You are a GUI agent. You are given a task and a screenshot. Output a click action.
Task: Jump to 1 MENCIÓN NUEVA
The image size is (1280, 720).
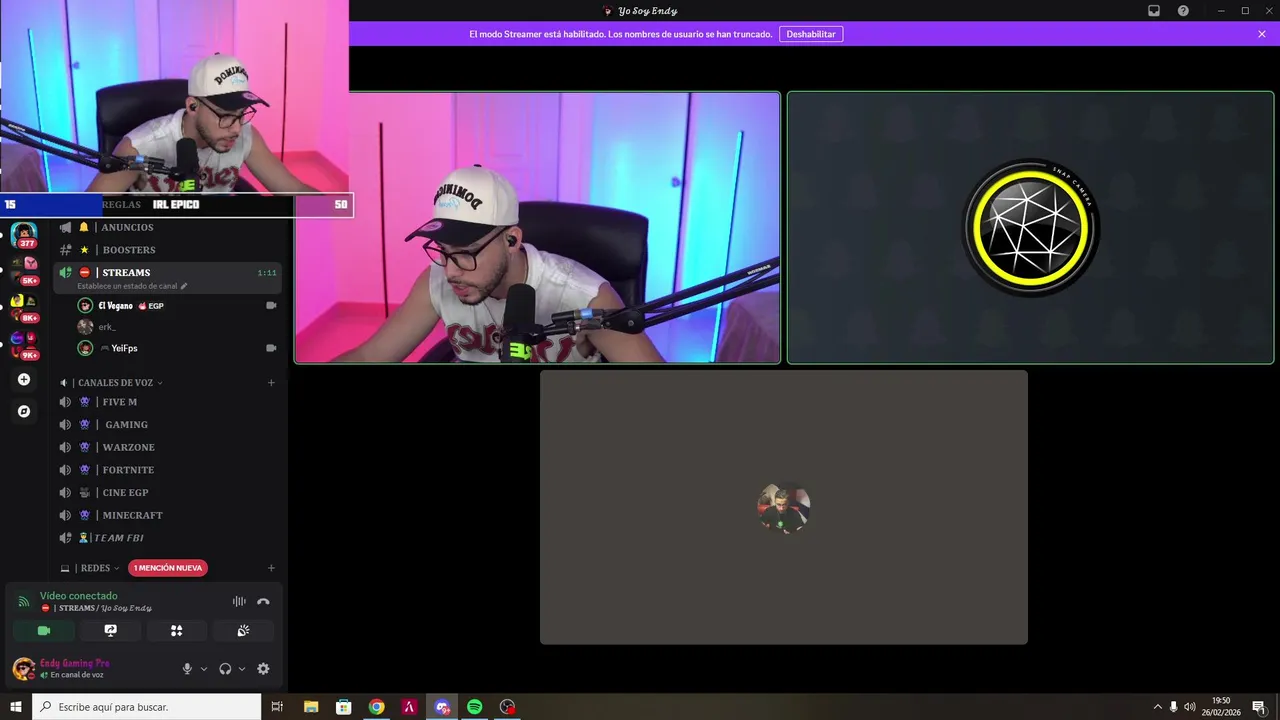(x=168, y=568)
